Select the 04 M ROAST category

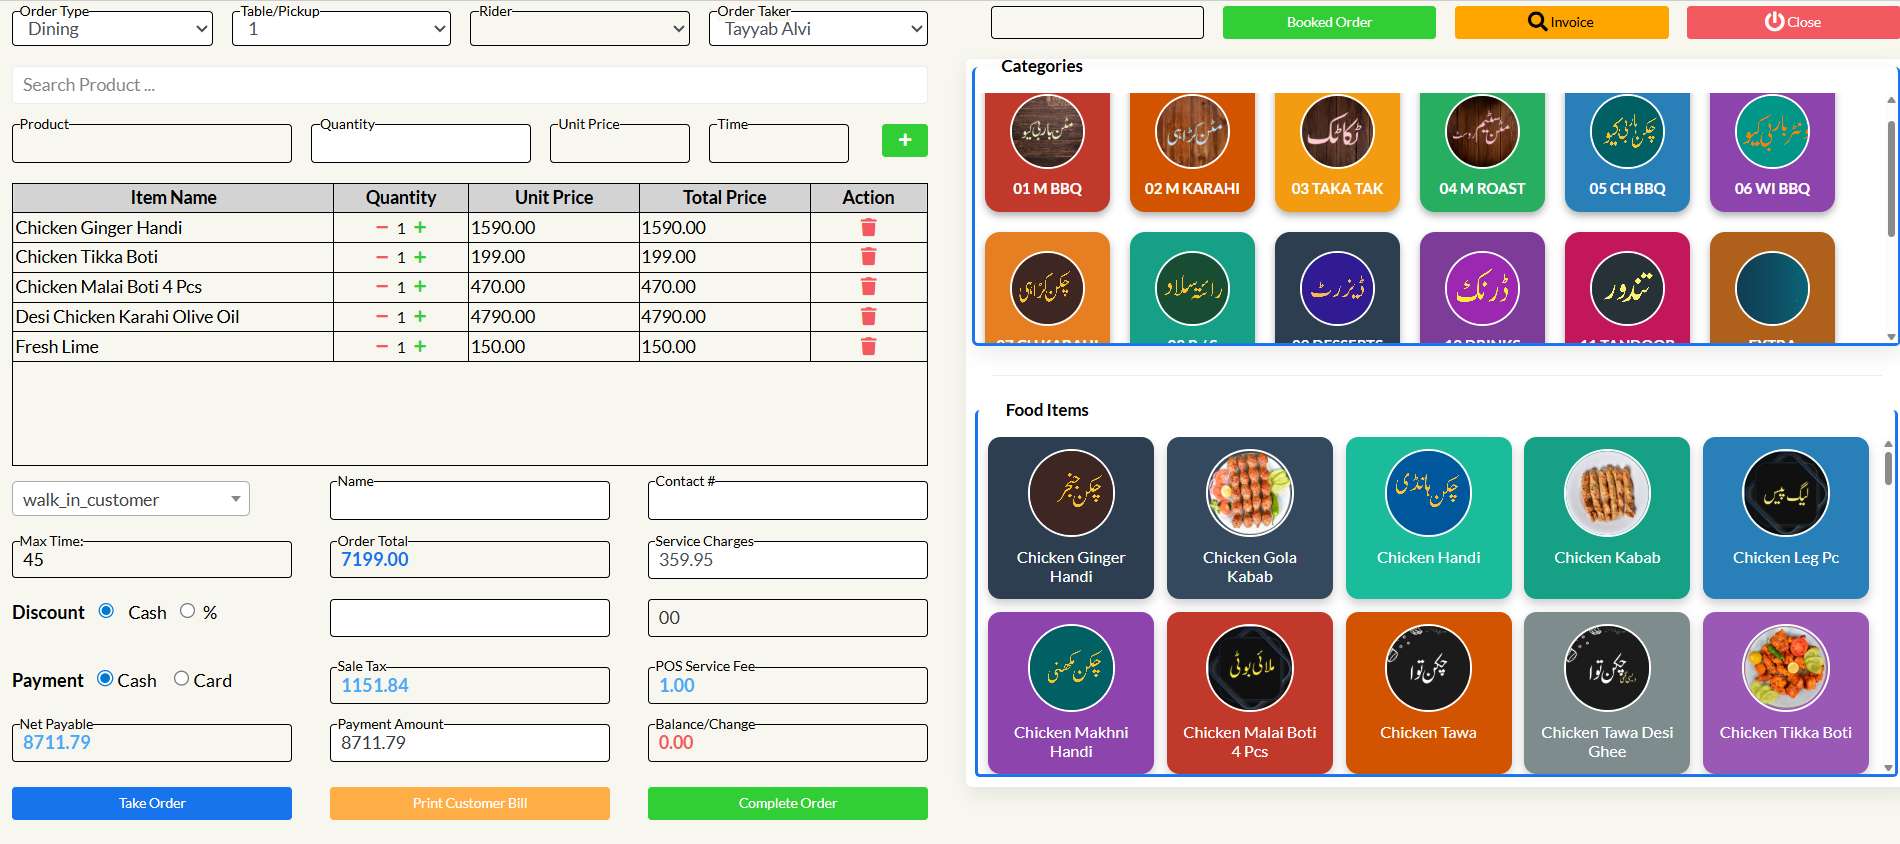click(x=1482, y=152)
